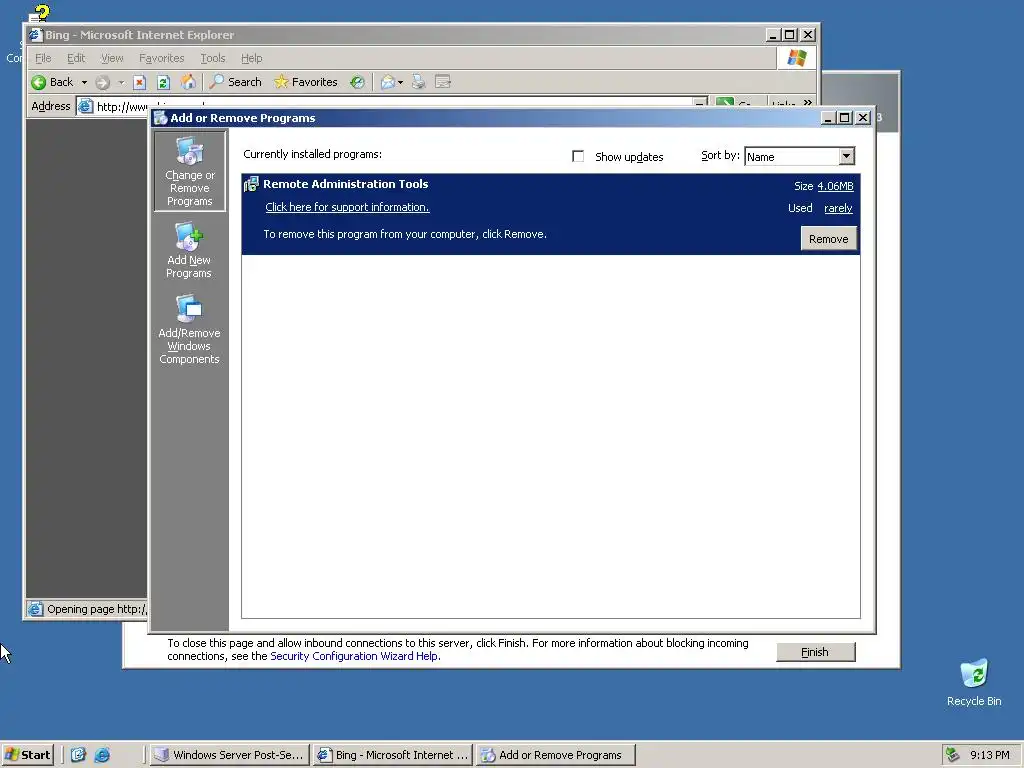The height and width of the screenshot is (768, 1024).
Task: Click the Edit page icon in IE toolbar
Action: pos(443,82)
